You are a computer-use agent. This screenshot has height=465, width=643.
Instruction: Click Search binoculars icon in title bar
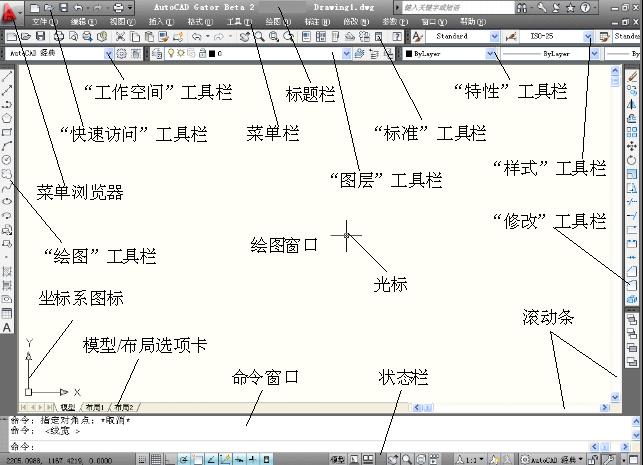522,7
